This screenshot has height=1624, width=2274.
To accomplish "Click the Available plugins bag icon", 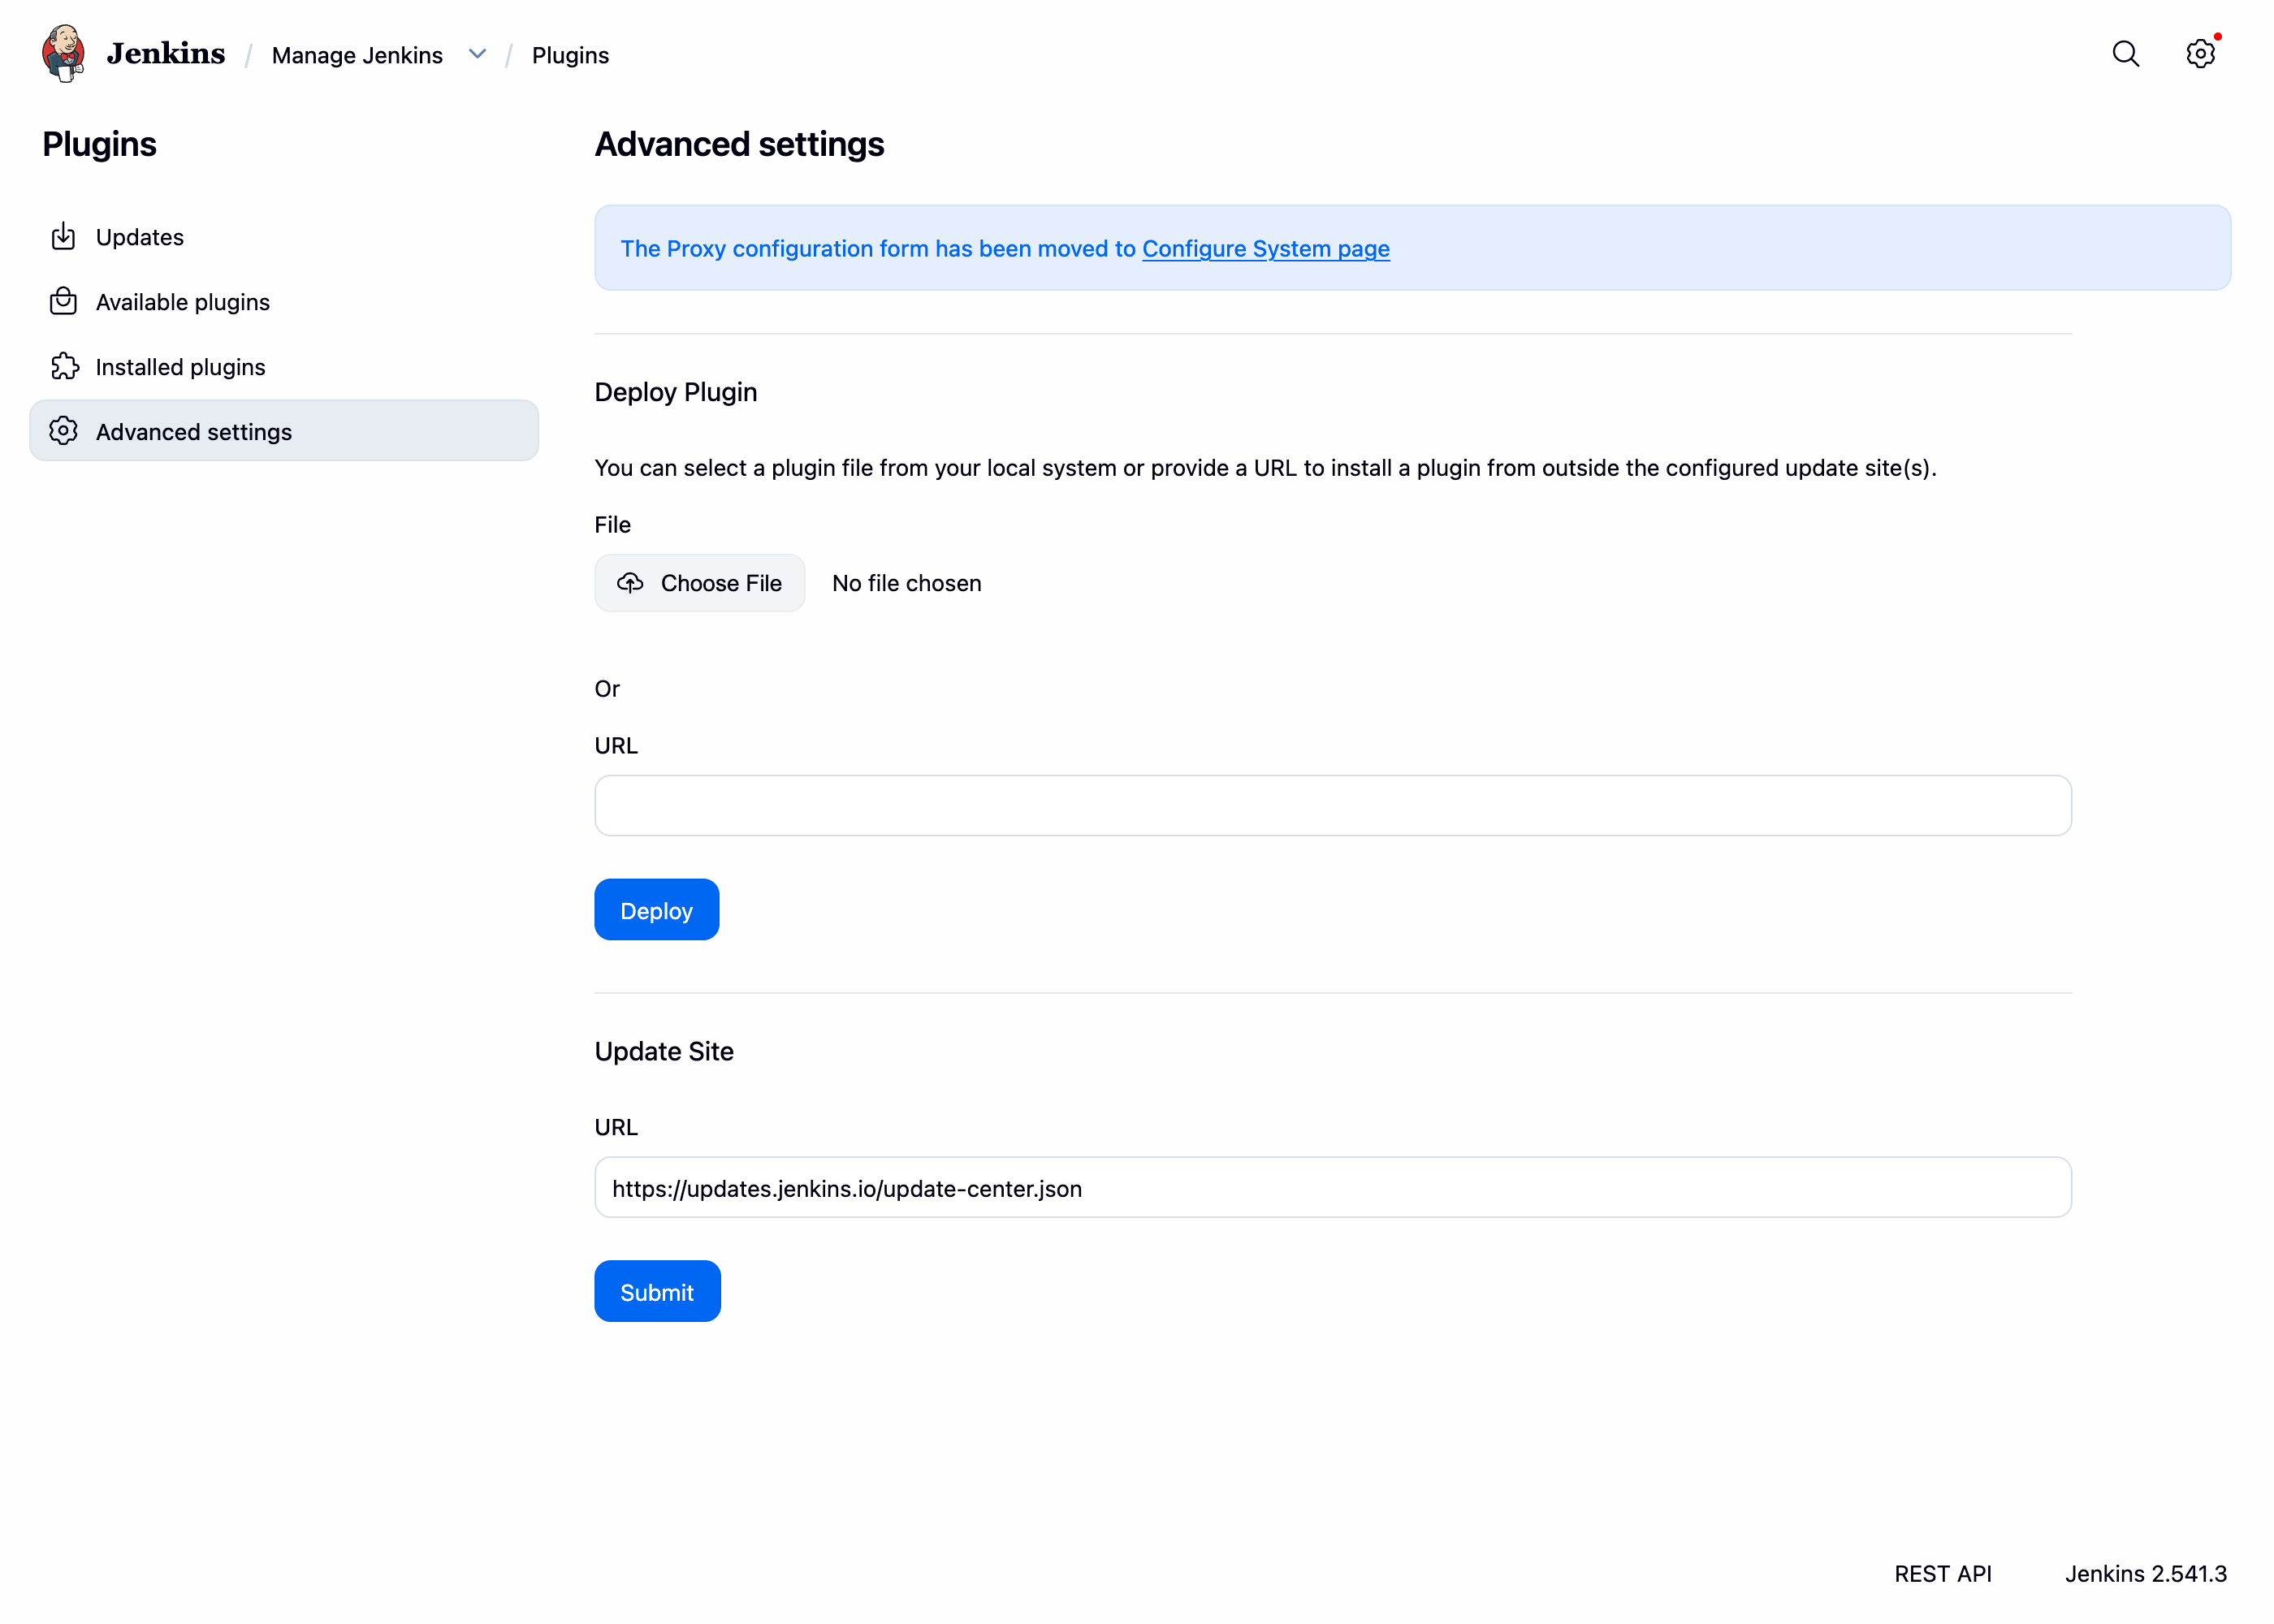I will click(64, 301).
